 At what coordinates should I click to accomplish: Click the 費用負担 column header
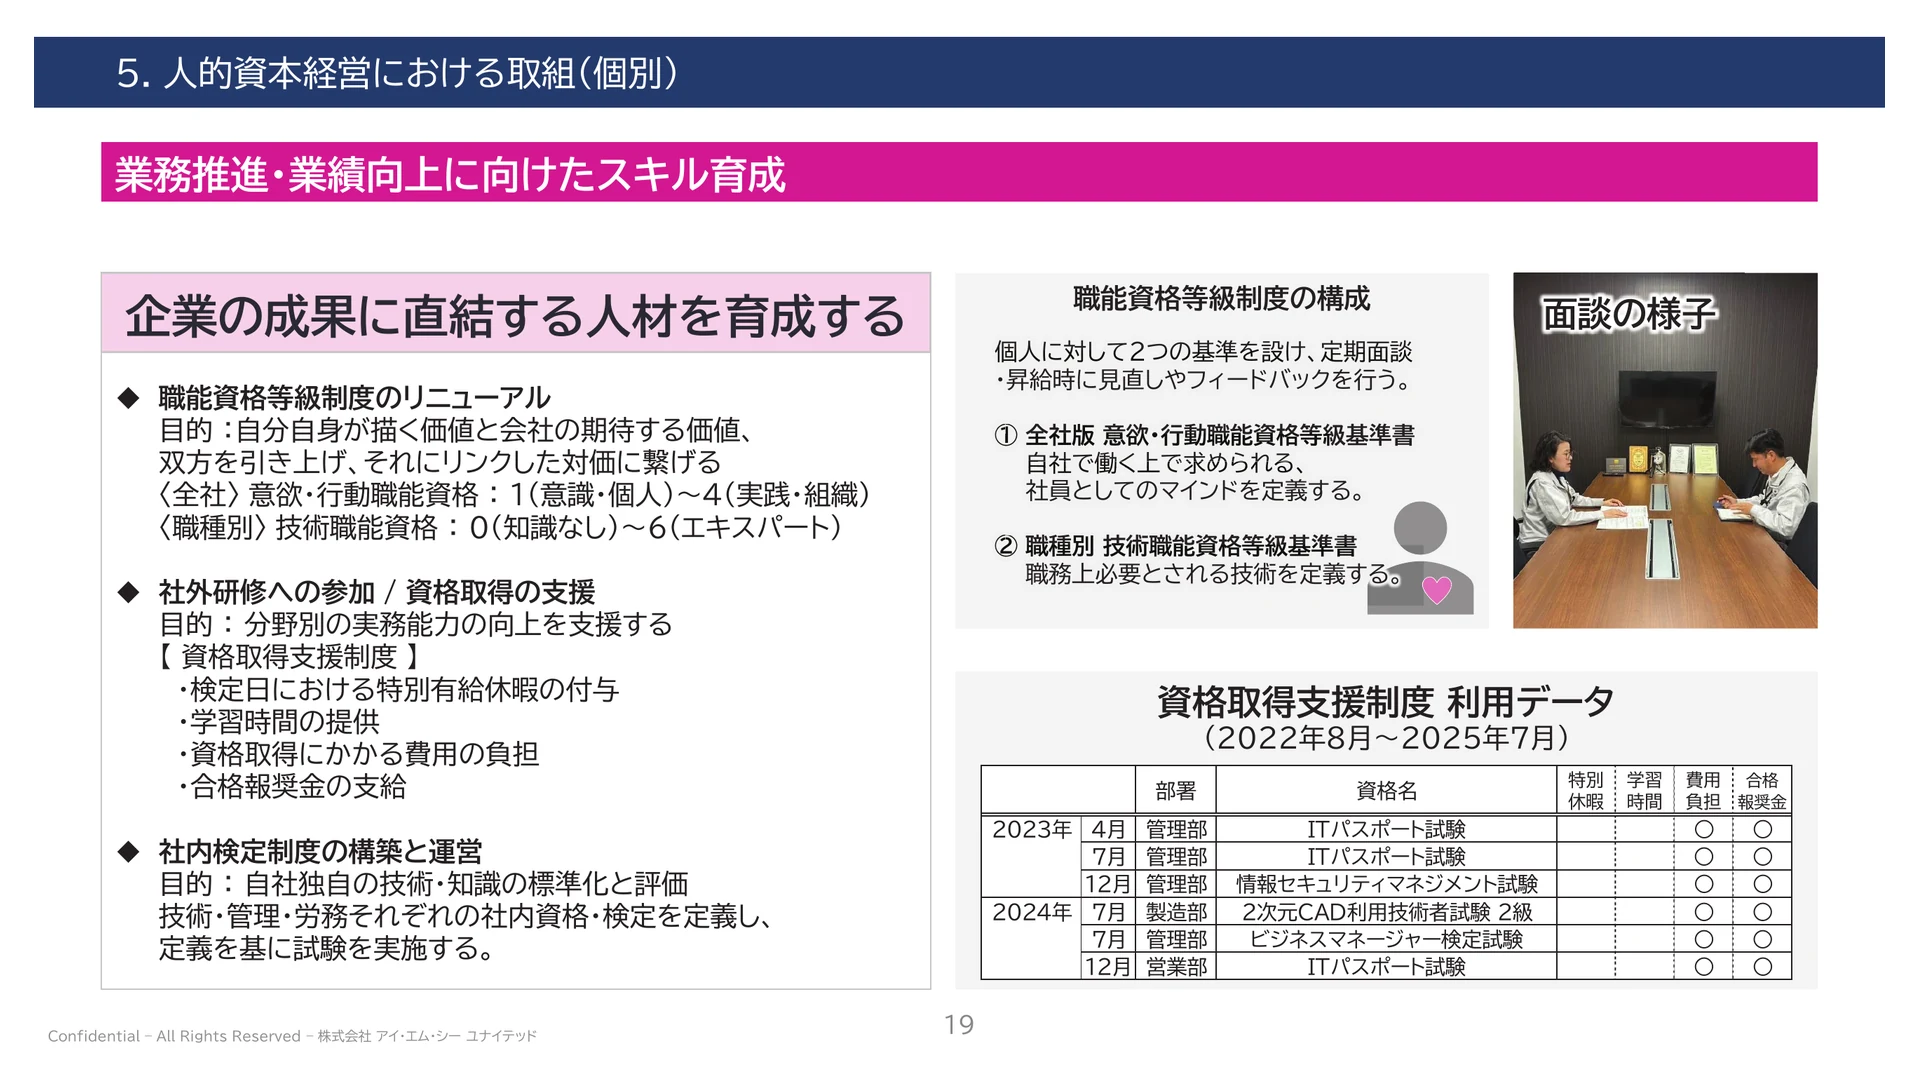pyautogui.click(x=1704, y=791)
